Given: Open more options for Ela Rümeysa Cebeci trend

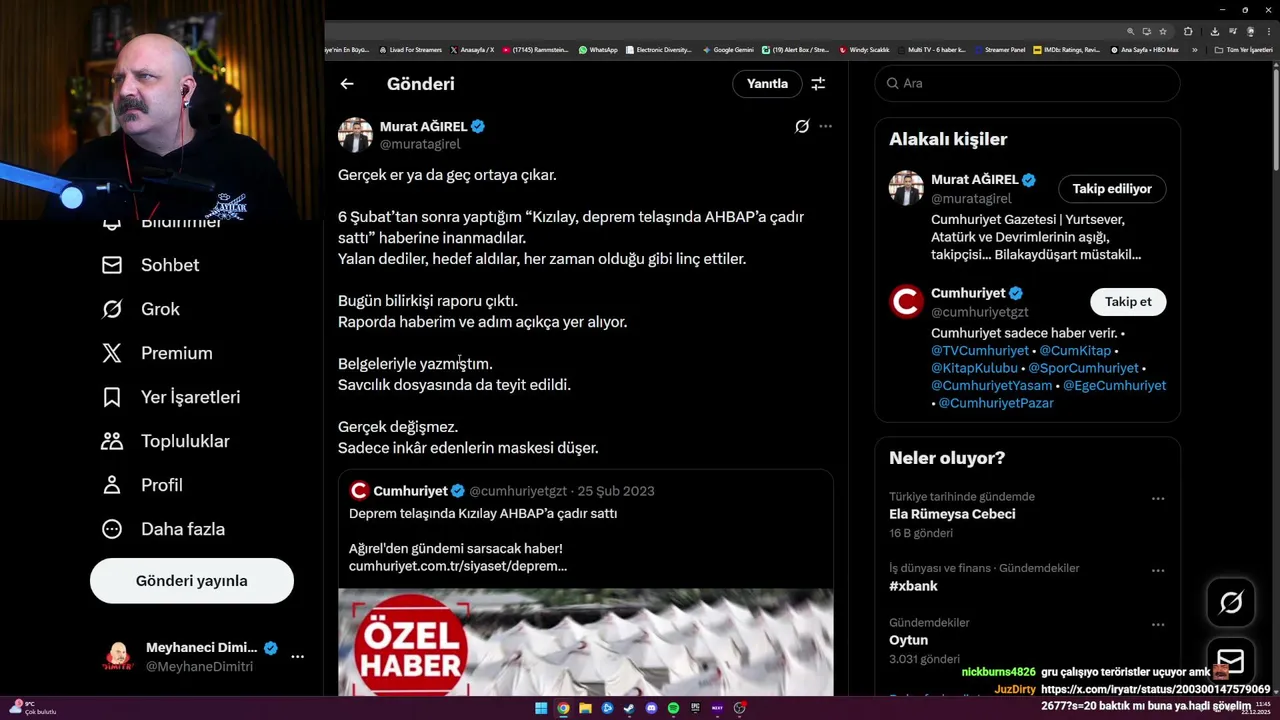Looking at the screenshot, I should [1158, 498].
